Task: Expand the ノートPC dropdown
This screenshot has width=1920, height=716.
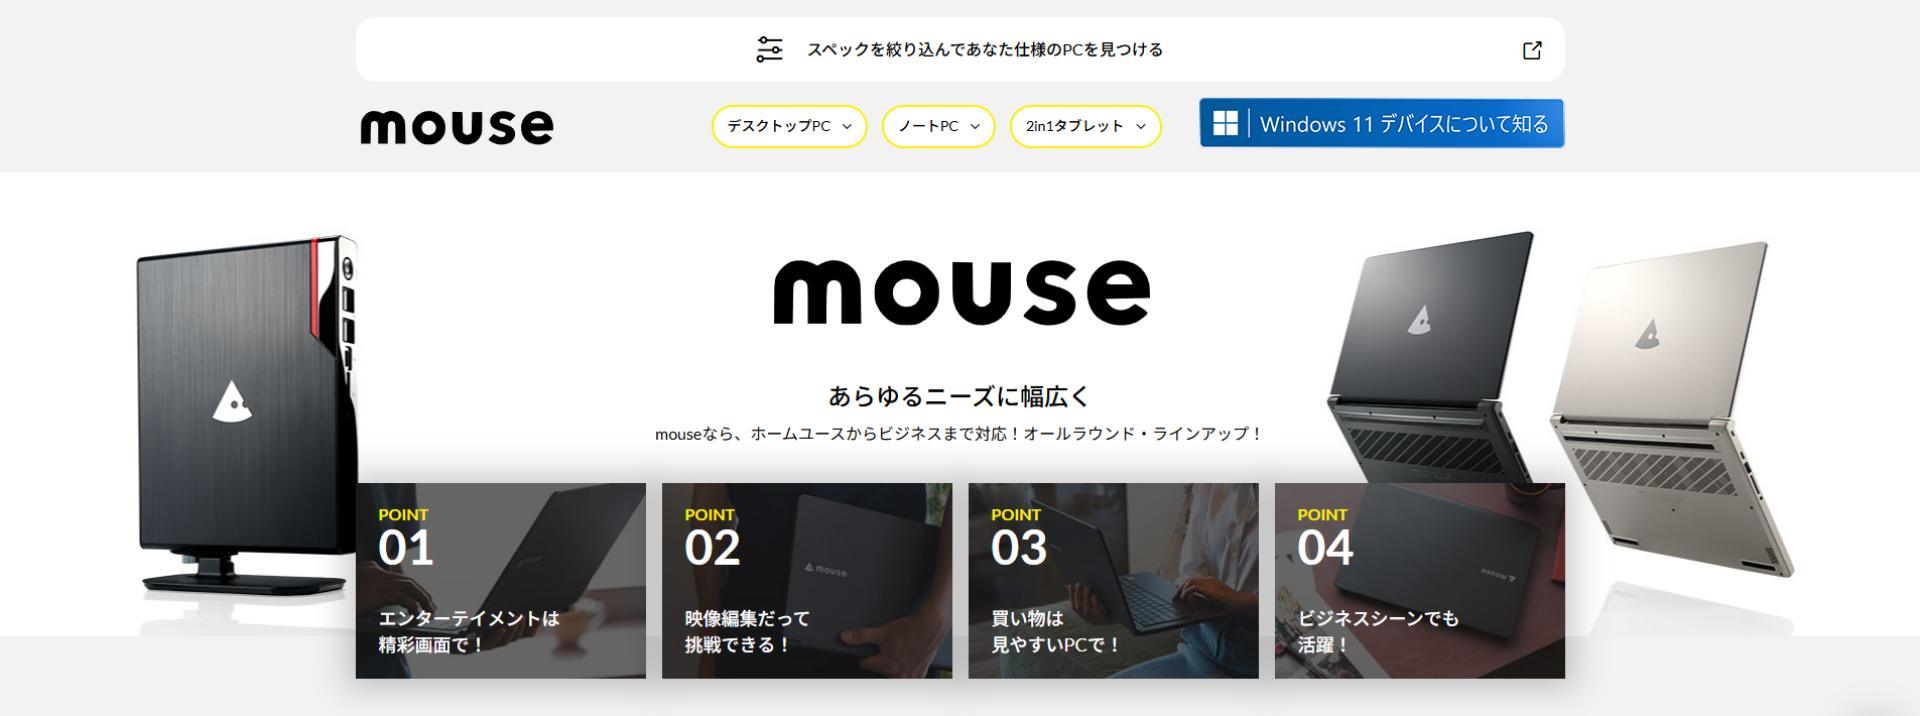Action: point(938,126)
